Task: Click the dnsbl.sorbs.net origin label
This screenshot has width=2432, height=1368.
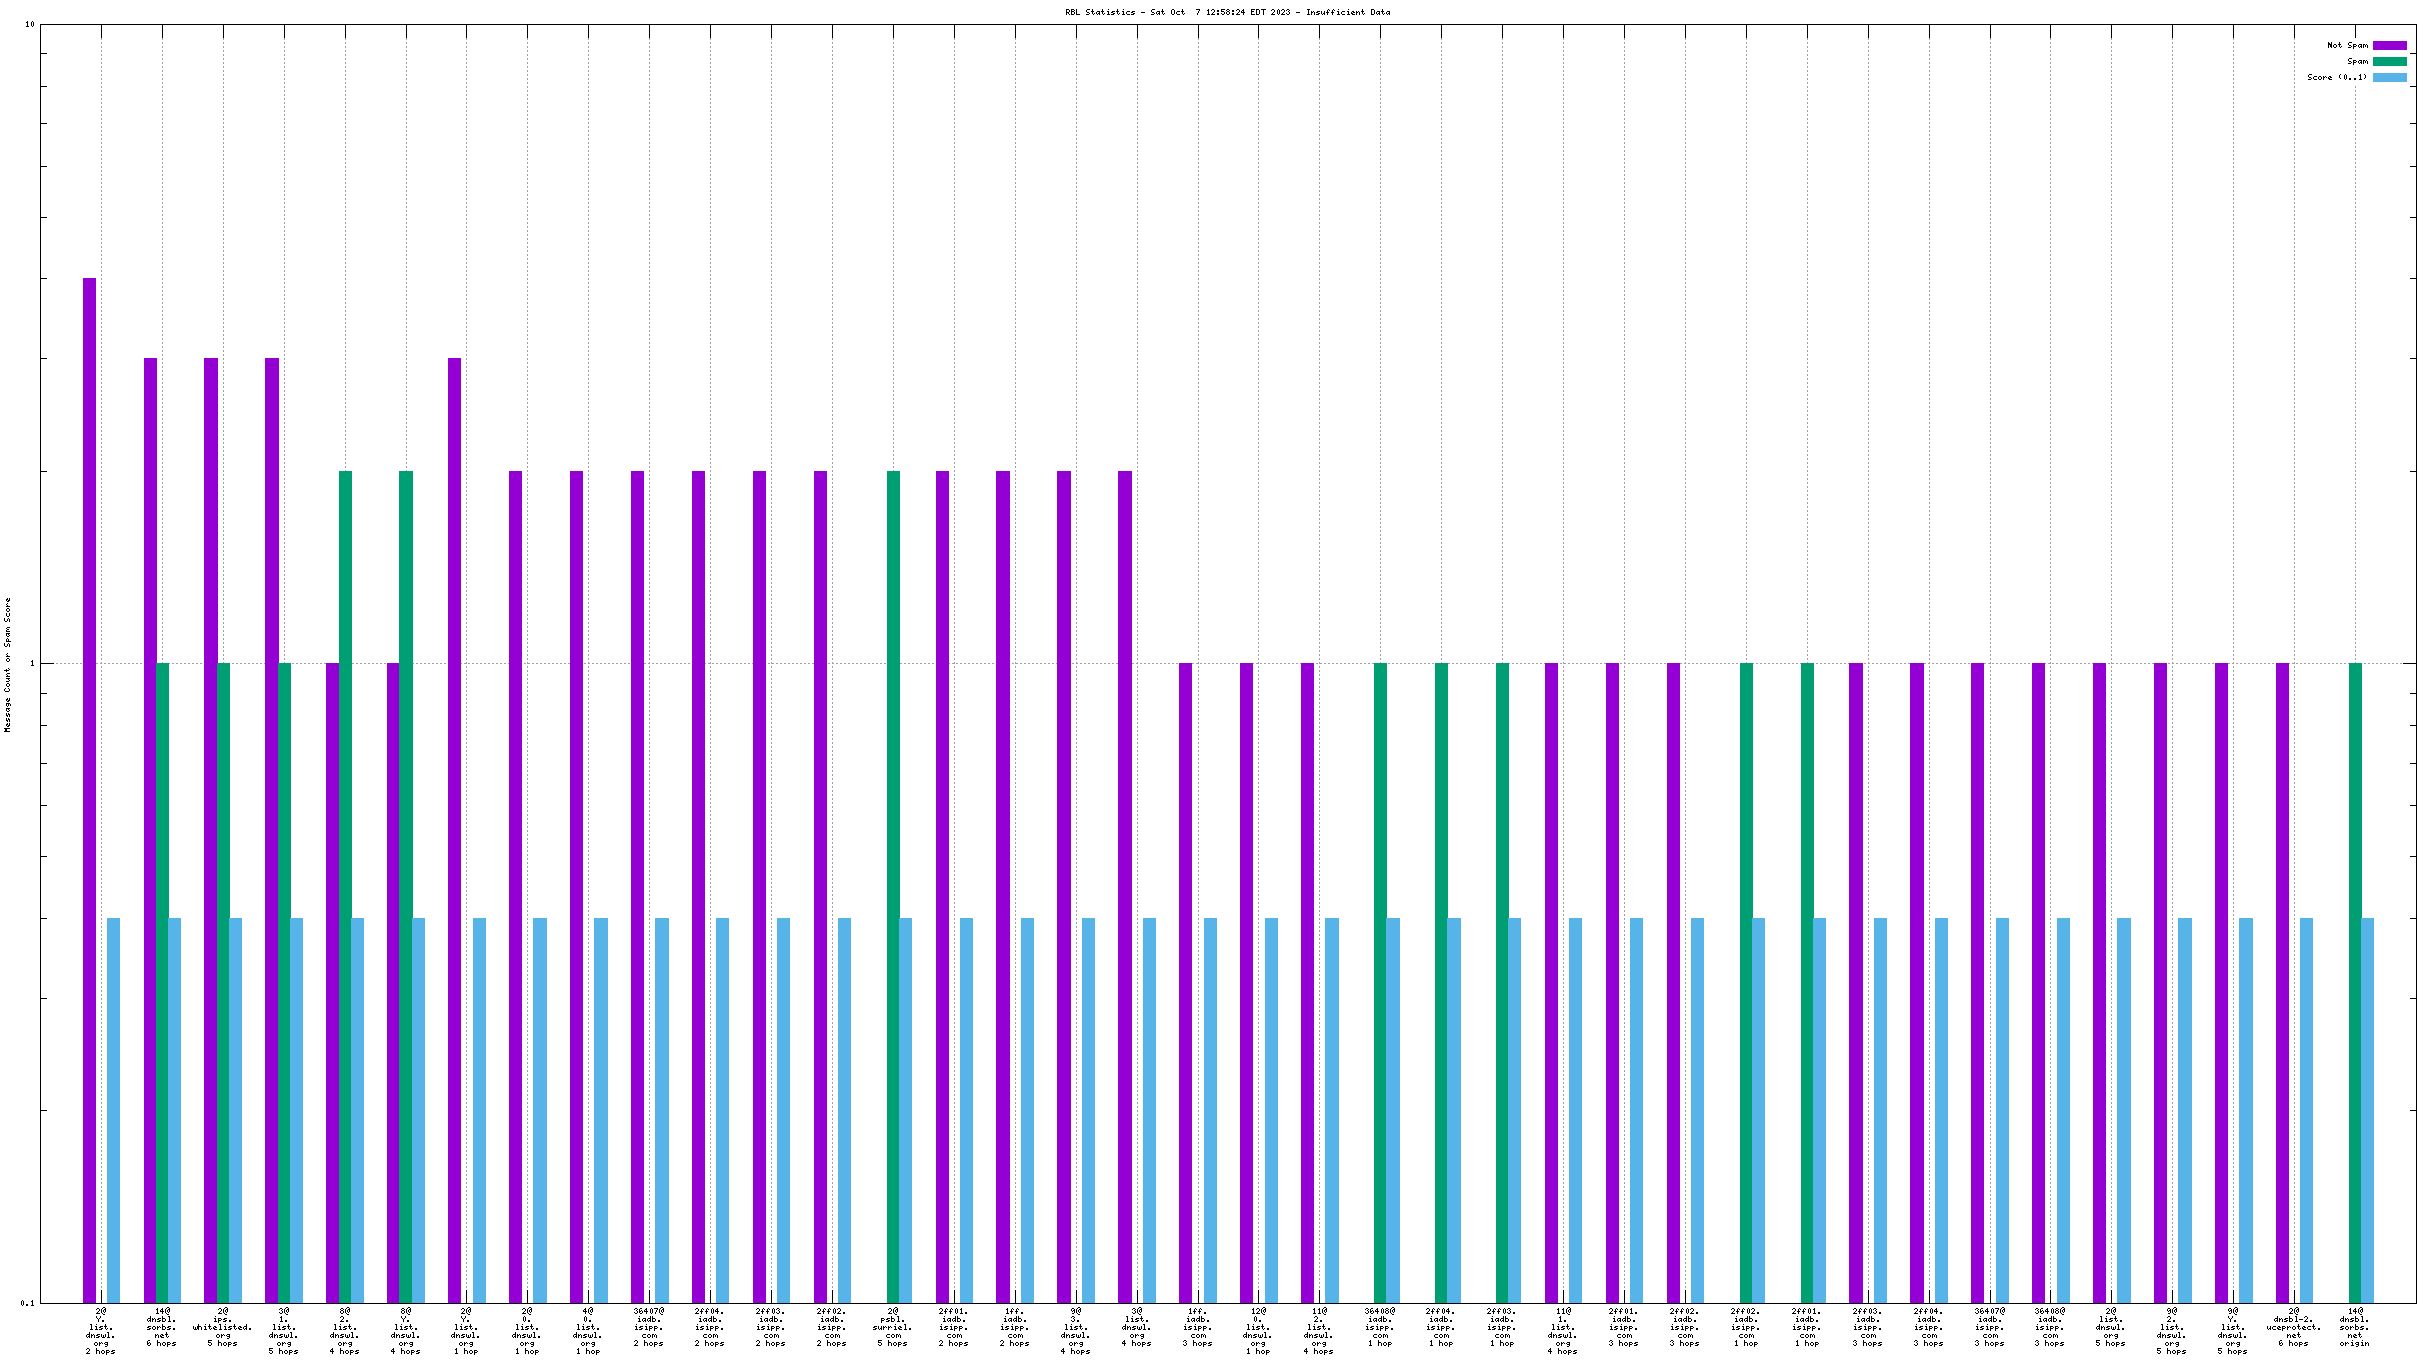Action: (2355, 1327)
